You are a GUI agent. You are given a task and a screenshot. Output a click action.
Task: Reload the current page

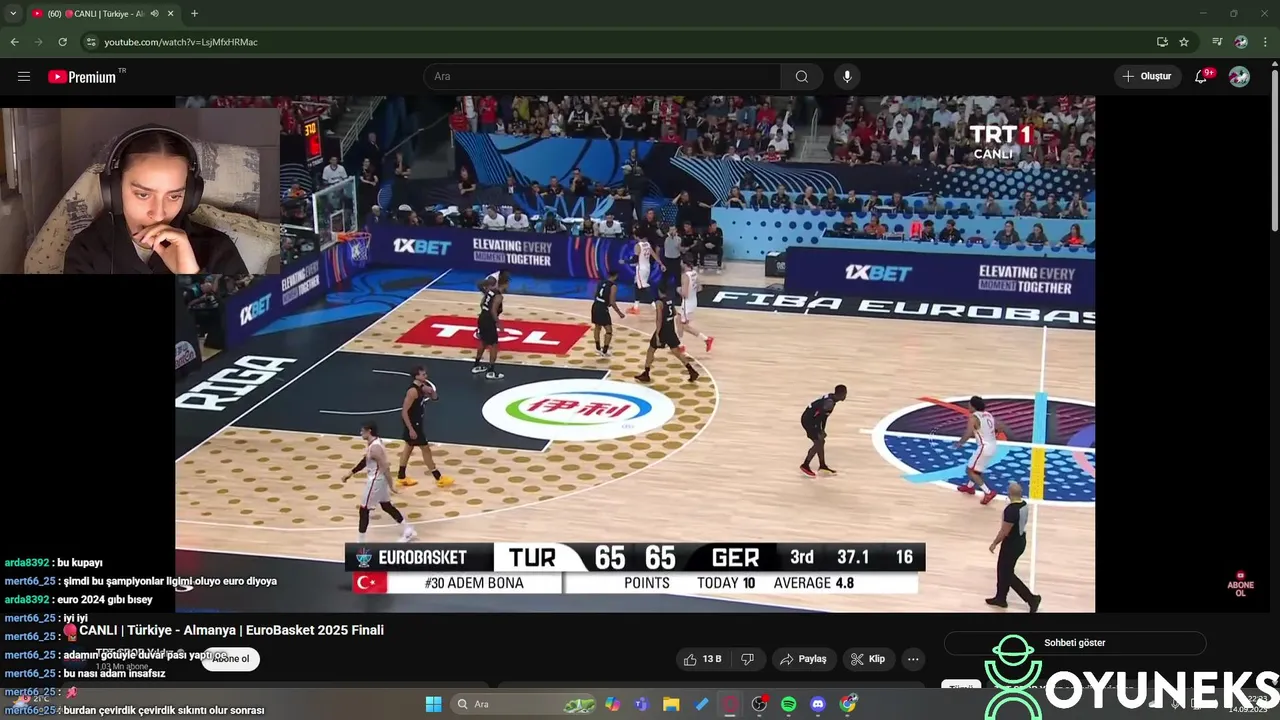coord(62,42)
